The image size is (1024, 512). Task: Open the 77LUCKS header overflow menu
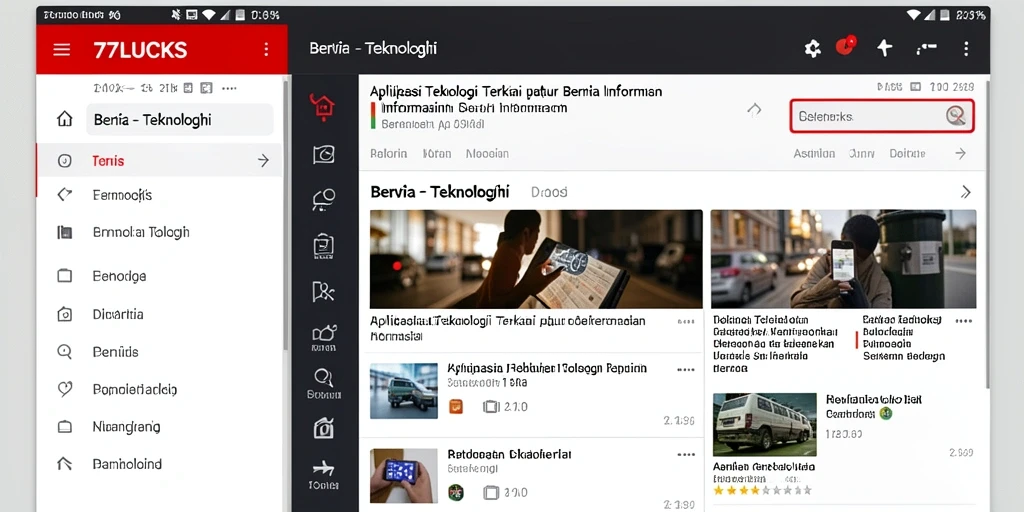265,50
